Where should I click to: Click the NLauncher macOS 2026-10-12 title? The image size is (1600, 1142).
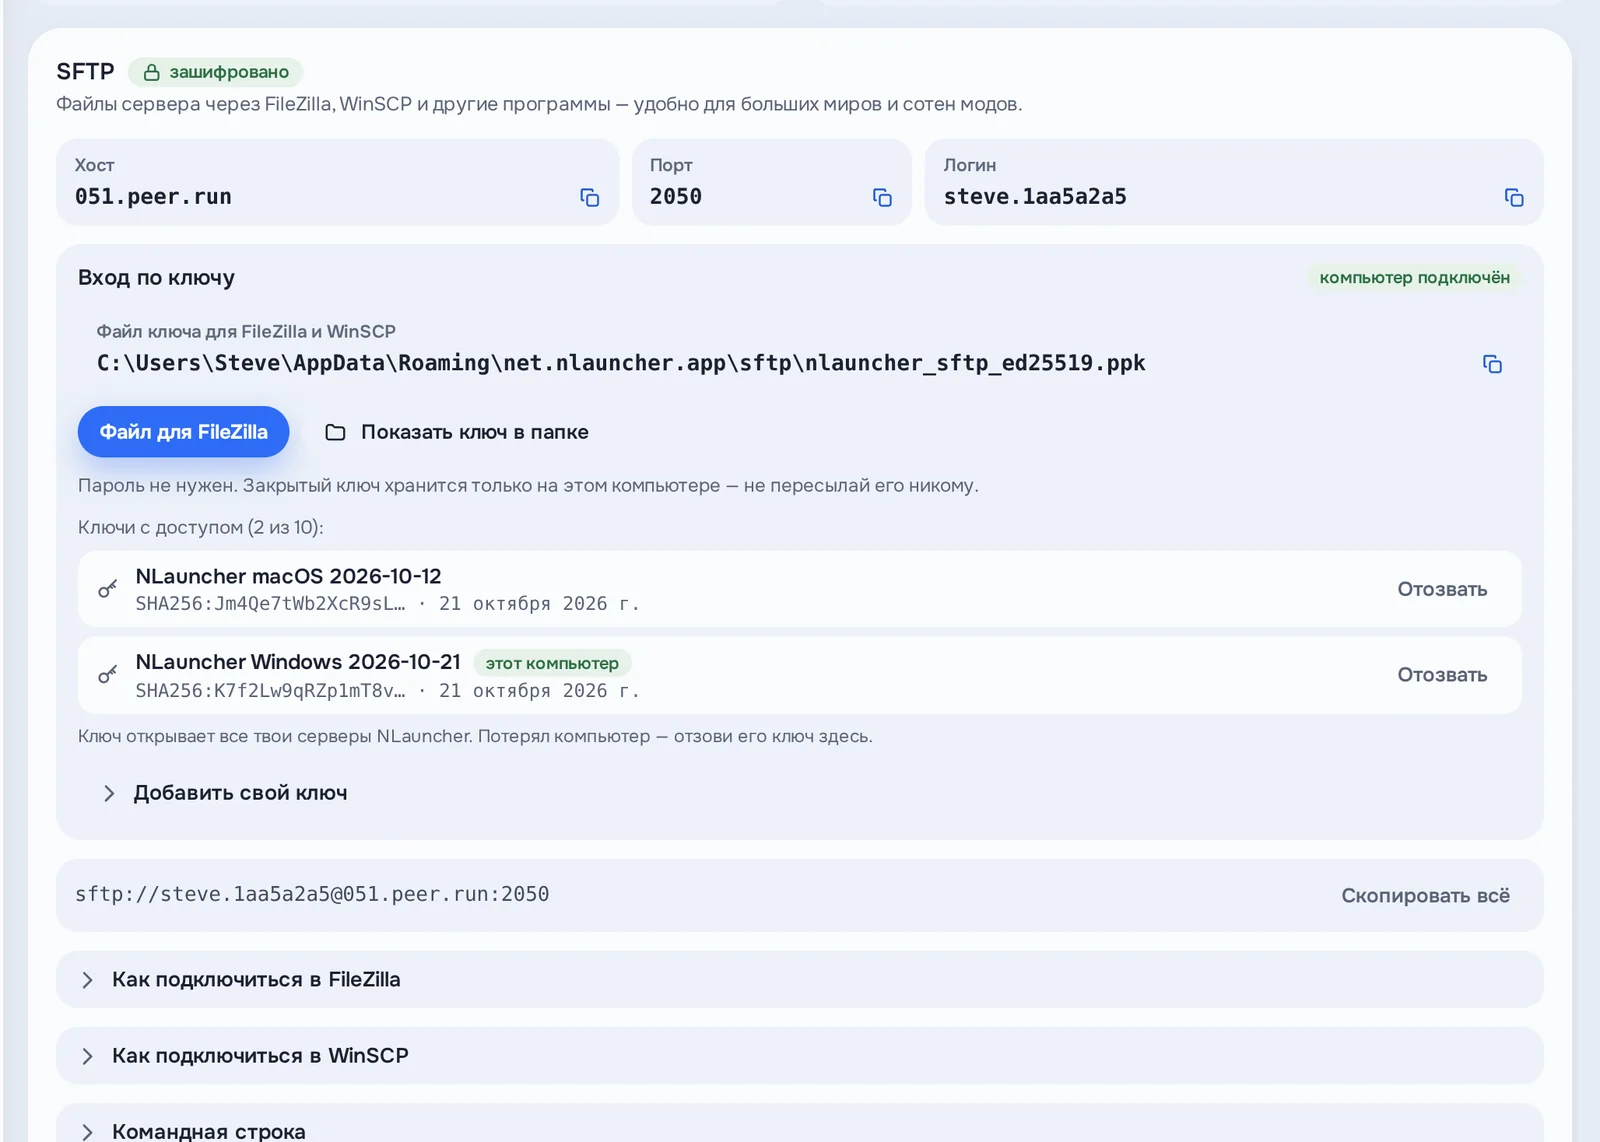click(x=288, y=576)
